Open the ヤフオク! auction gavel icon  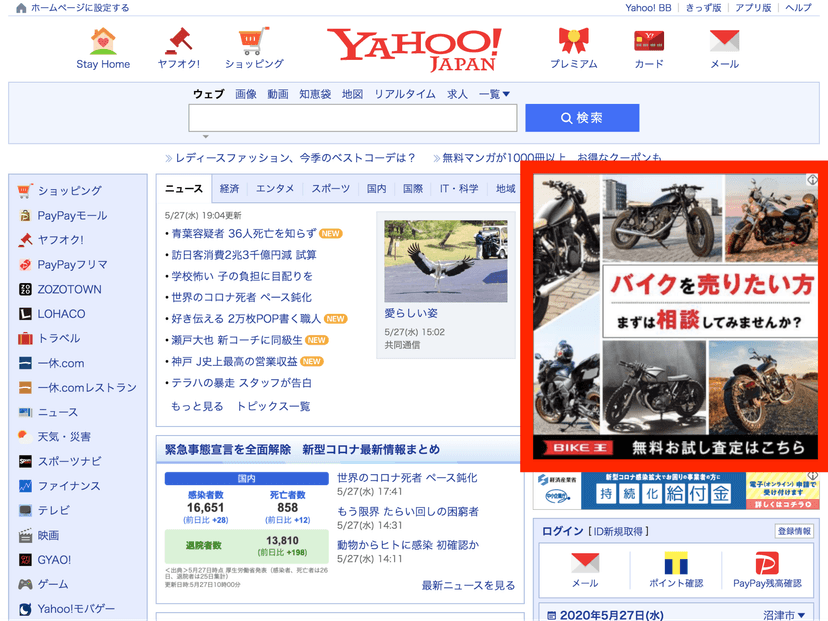(178, 41)
